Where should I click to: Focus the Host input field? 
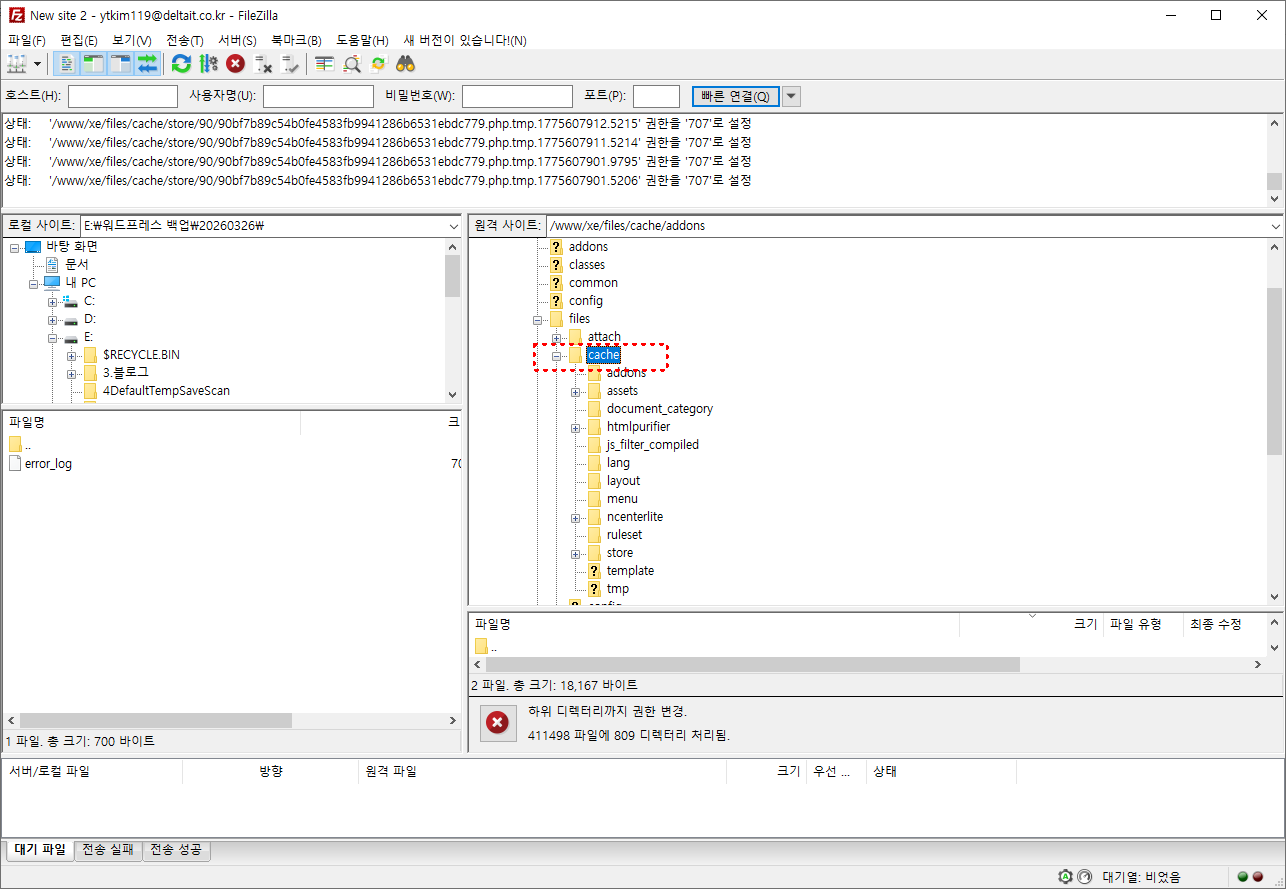(x=123, y=96)
